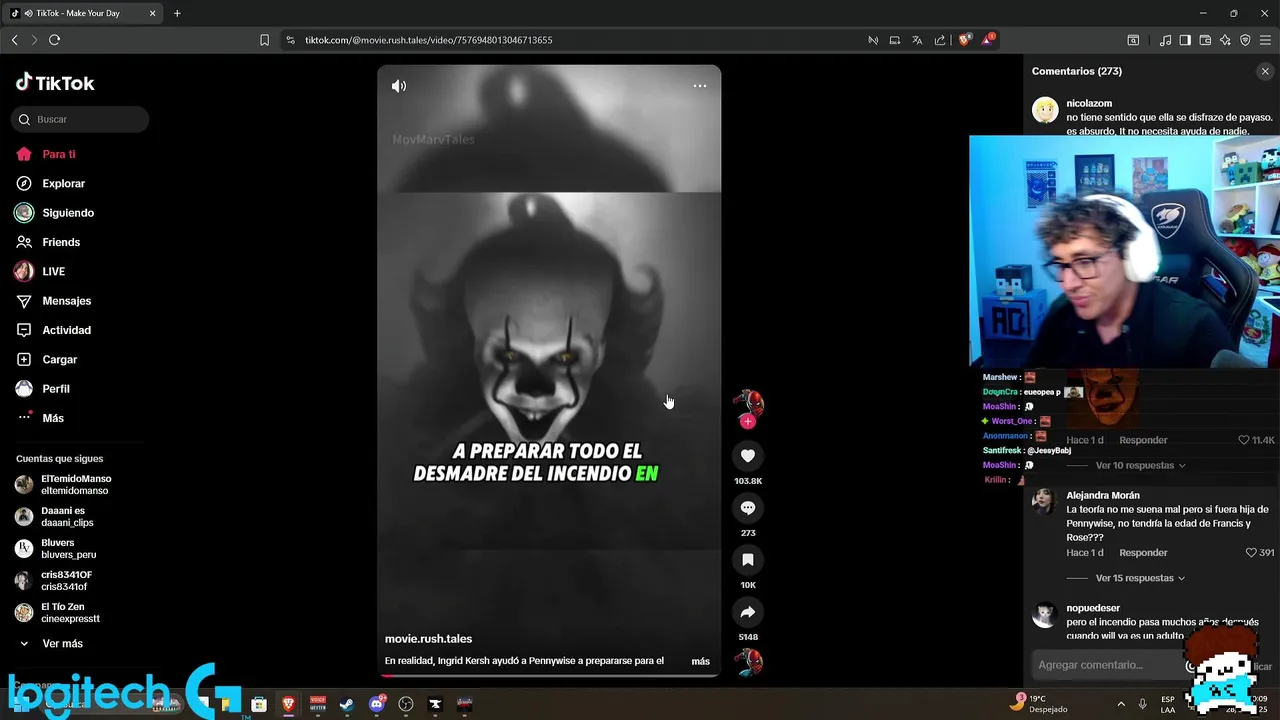Like the comment with 11.4K likes
Image resolution: width=1280 pixels, height=720 pixels.
pos(1244,440)
